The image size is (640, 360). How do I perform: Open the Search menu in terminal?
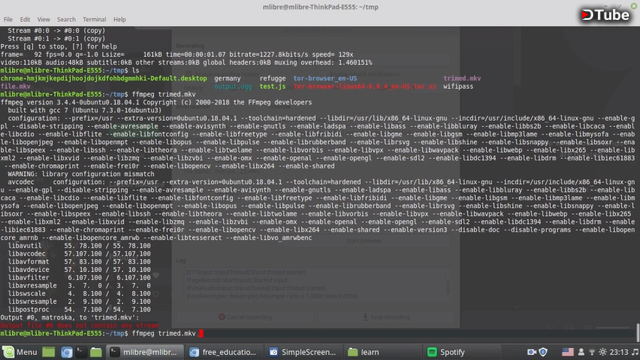point(66,19)
